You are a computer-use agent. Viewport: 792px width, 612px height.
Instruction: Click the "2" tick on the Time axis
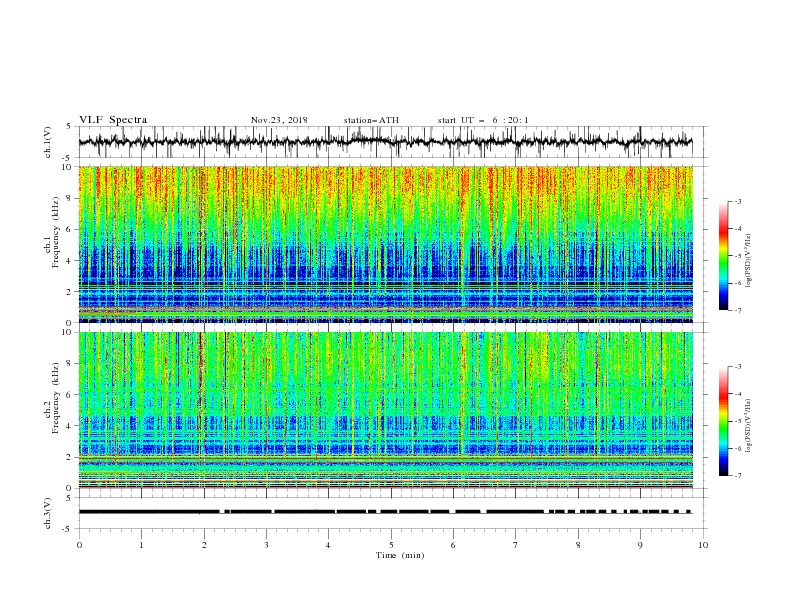(204, 545)
